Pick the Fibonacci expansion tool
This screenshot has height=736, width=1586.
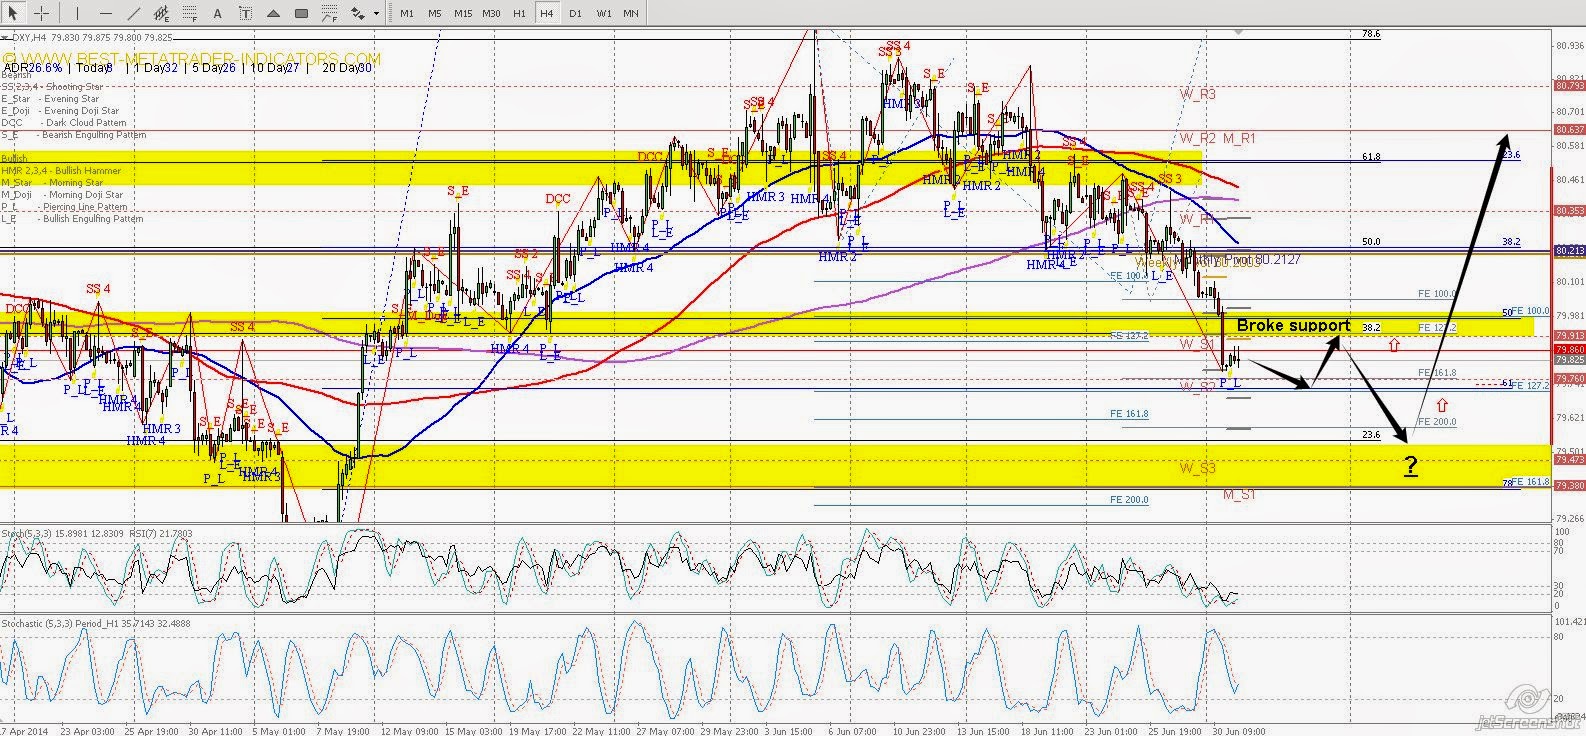(329, 13)
